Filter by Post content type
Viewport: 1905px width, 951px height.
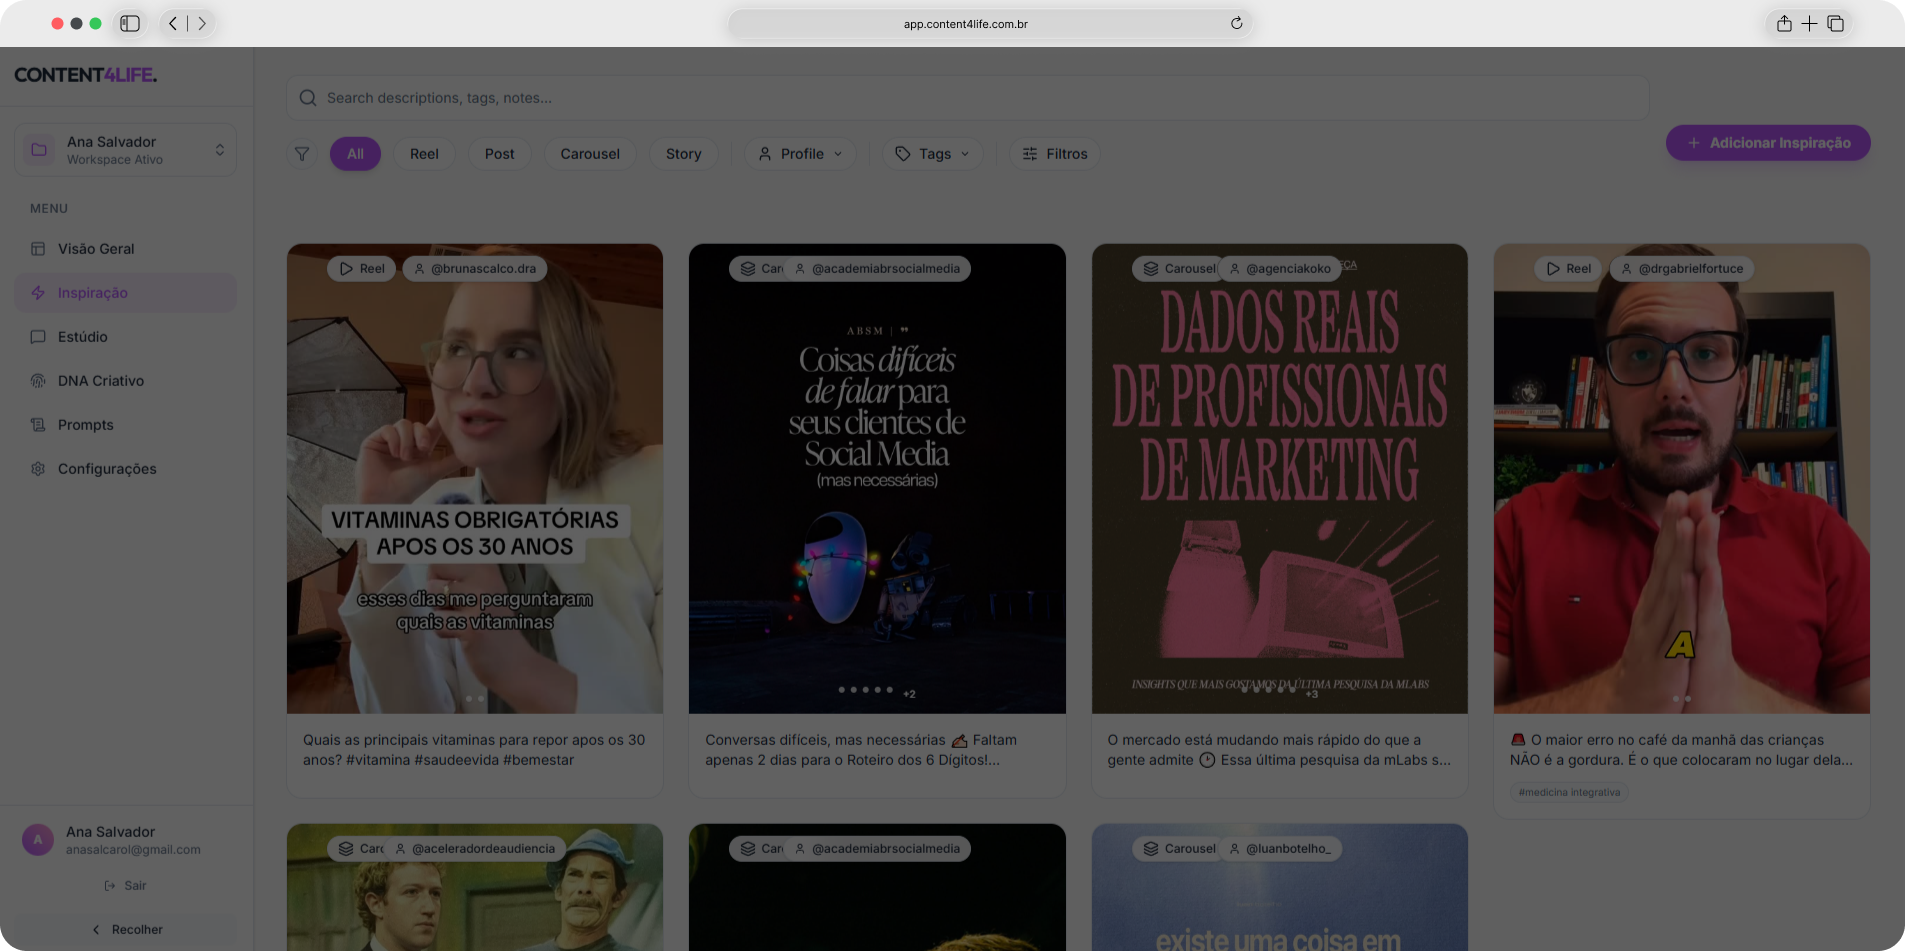[x=500, y=154]
